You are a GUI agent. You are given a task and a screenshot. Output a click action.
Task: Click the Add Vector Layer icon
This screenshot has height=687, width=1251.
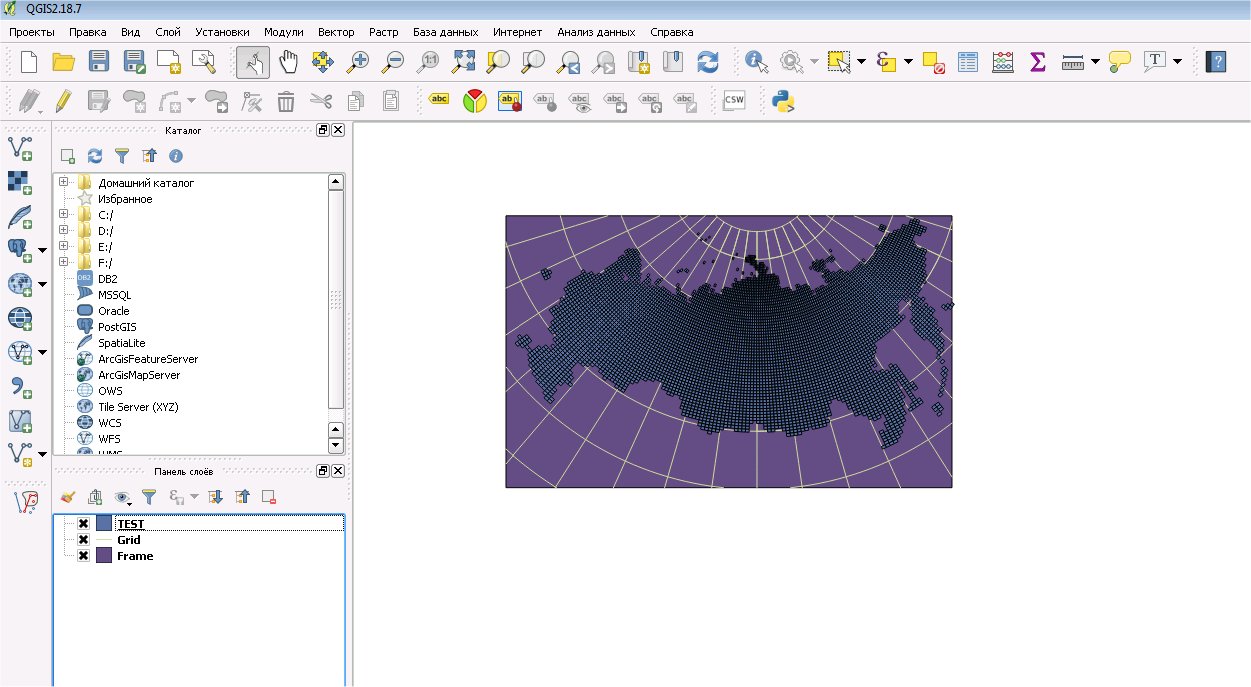click(20, 149)
